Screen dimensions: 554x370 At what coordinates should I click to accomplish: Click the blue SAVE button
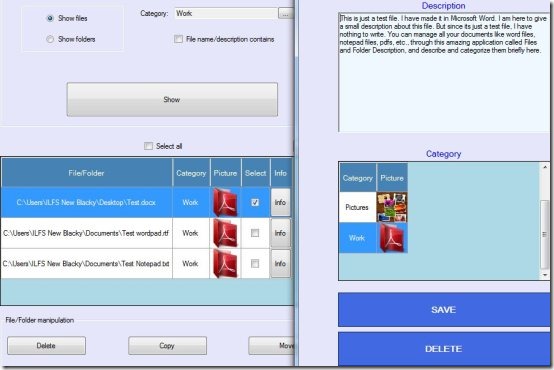(444, 310)
